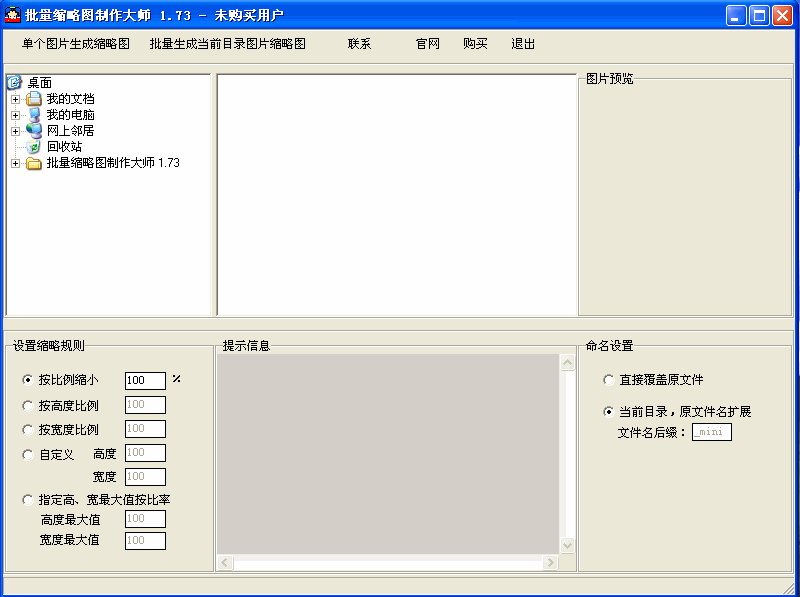Click the 购买 purchase menu item
This screenshot has width=800, height=597.
point(475,44)
